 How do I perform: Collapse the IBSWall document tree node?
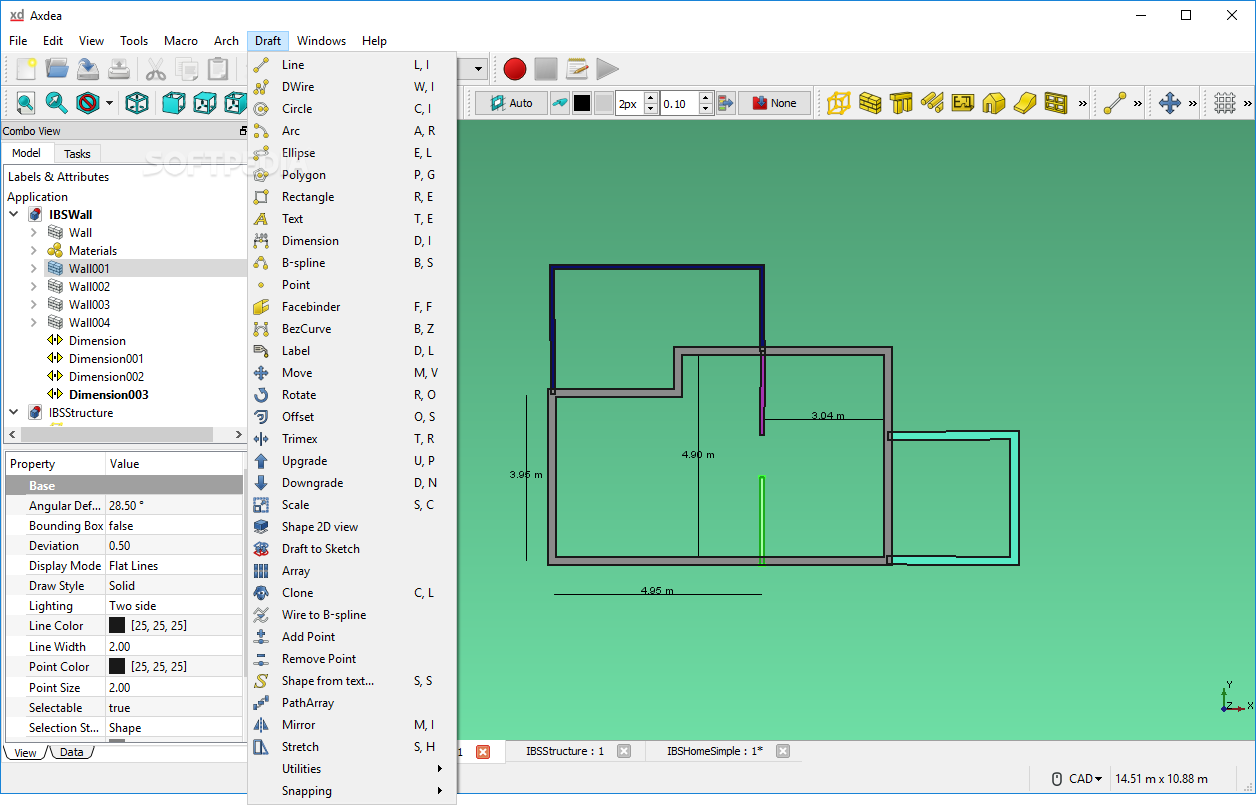pyautogui.click(x=14, y=215)
